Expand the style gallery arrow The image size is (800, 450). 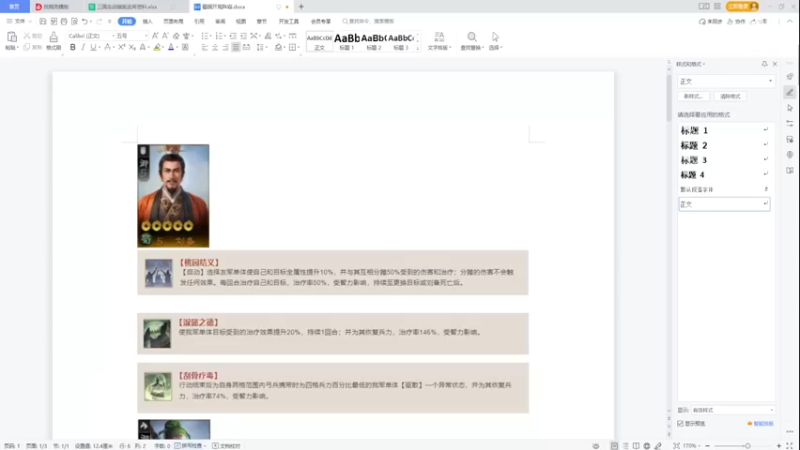(417, 48)
